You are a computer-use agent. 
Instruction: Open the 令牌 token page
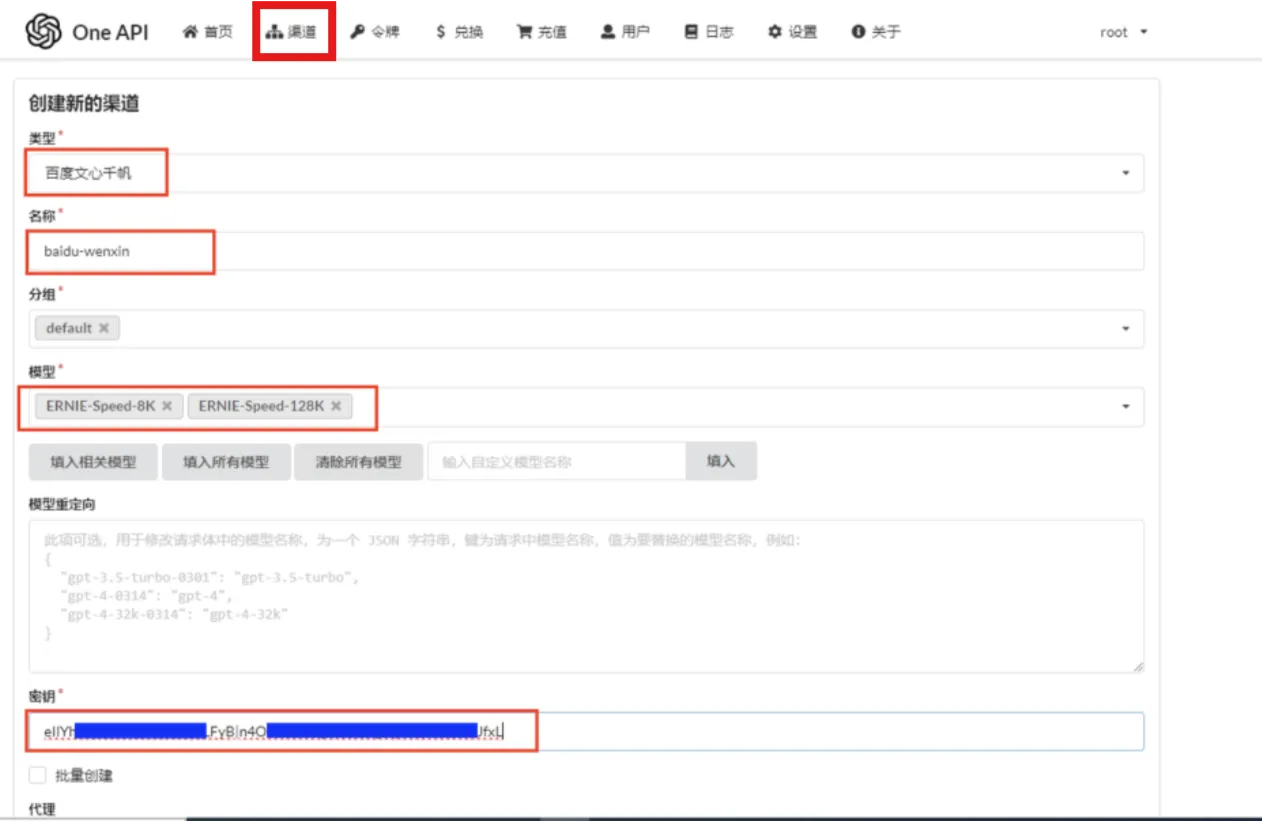pos(375,32)
